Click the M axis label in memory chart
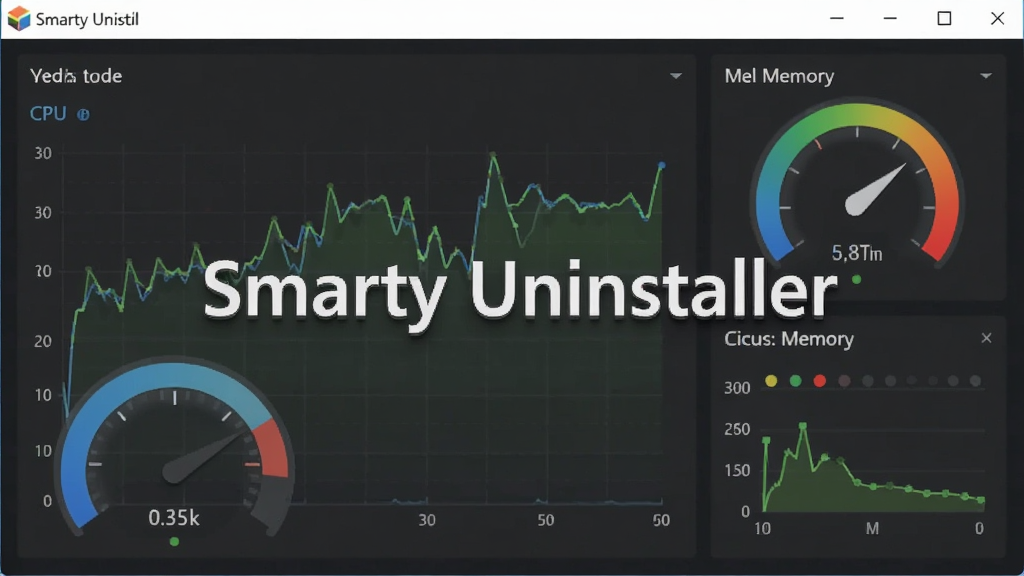 pos(872,528)
